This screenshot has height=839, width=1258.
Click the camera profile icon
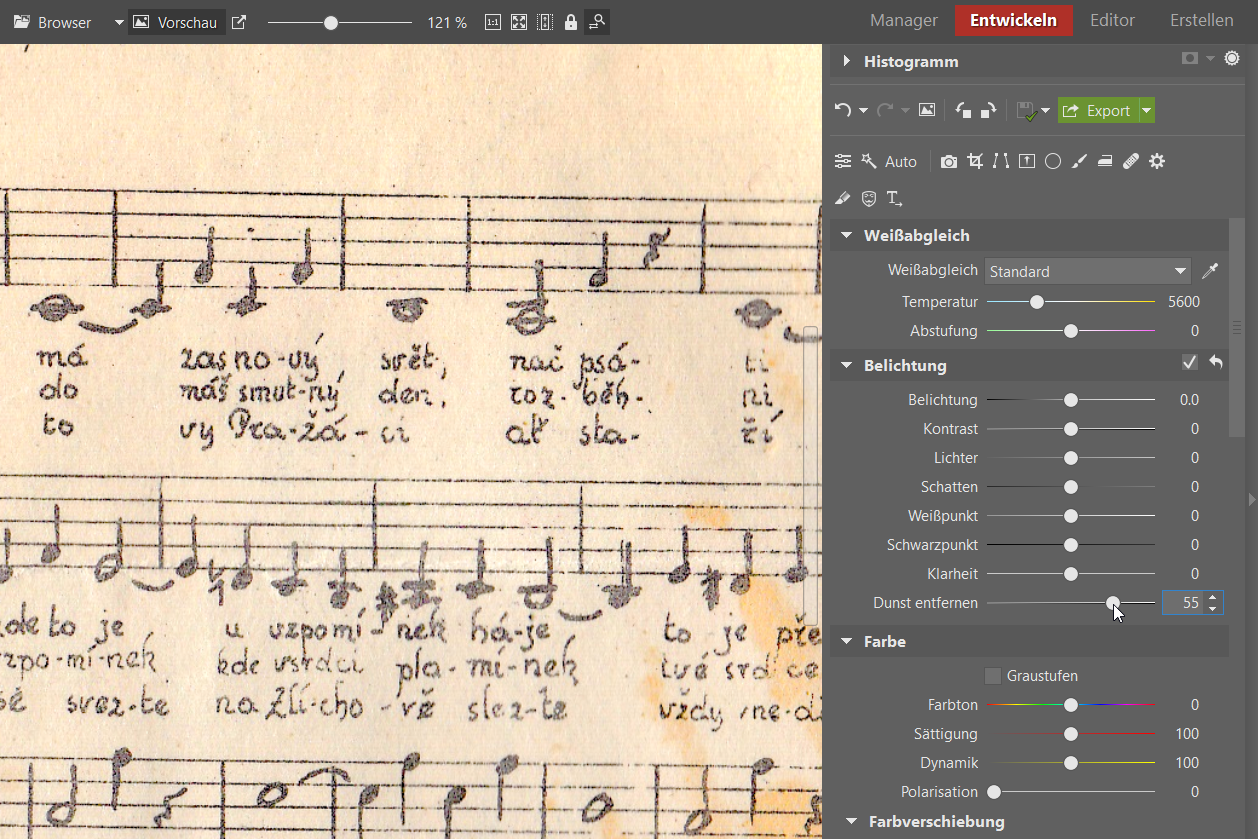click(x=949, y=161)
